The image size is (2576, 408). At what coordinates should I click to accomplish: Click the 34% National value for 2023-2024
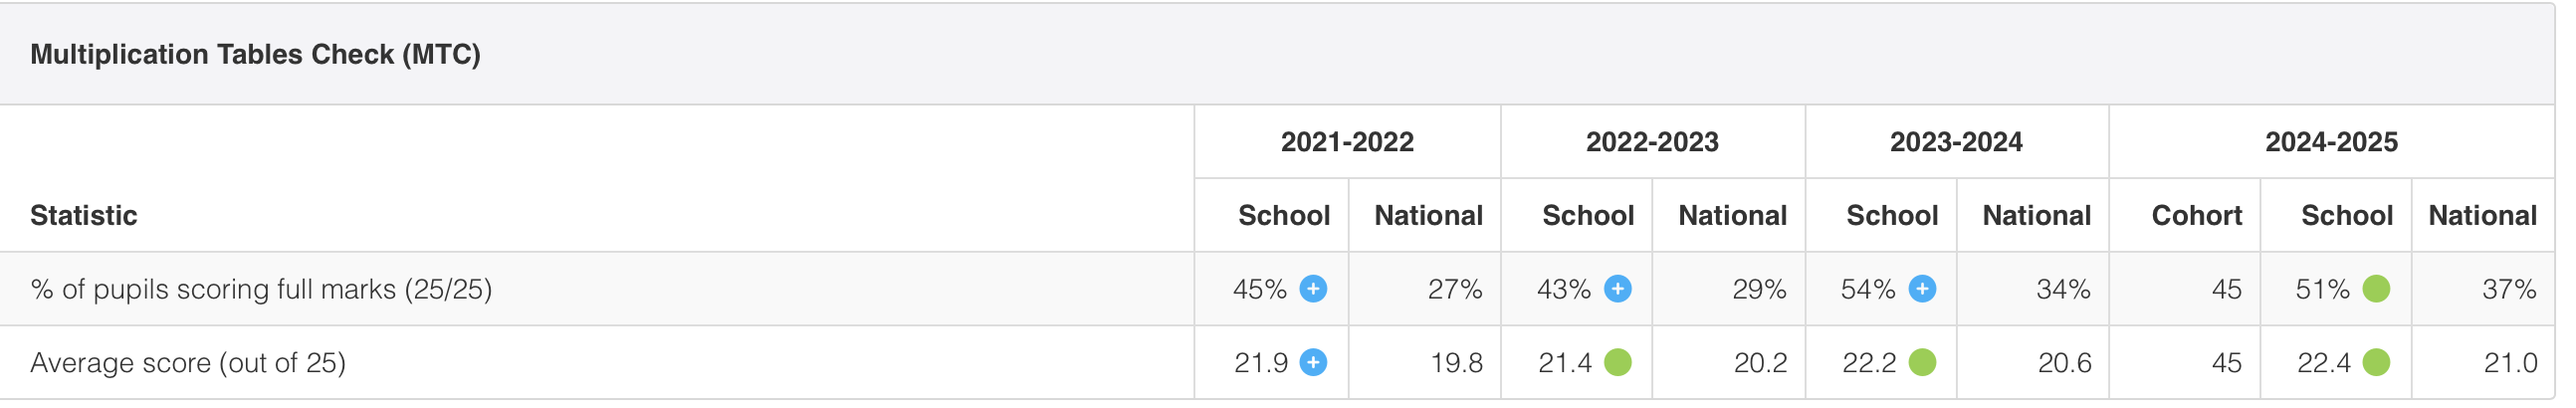(x=2063, y=289)
